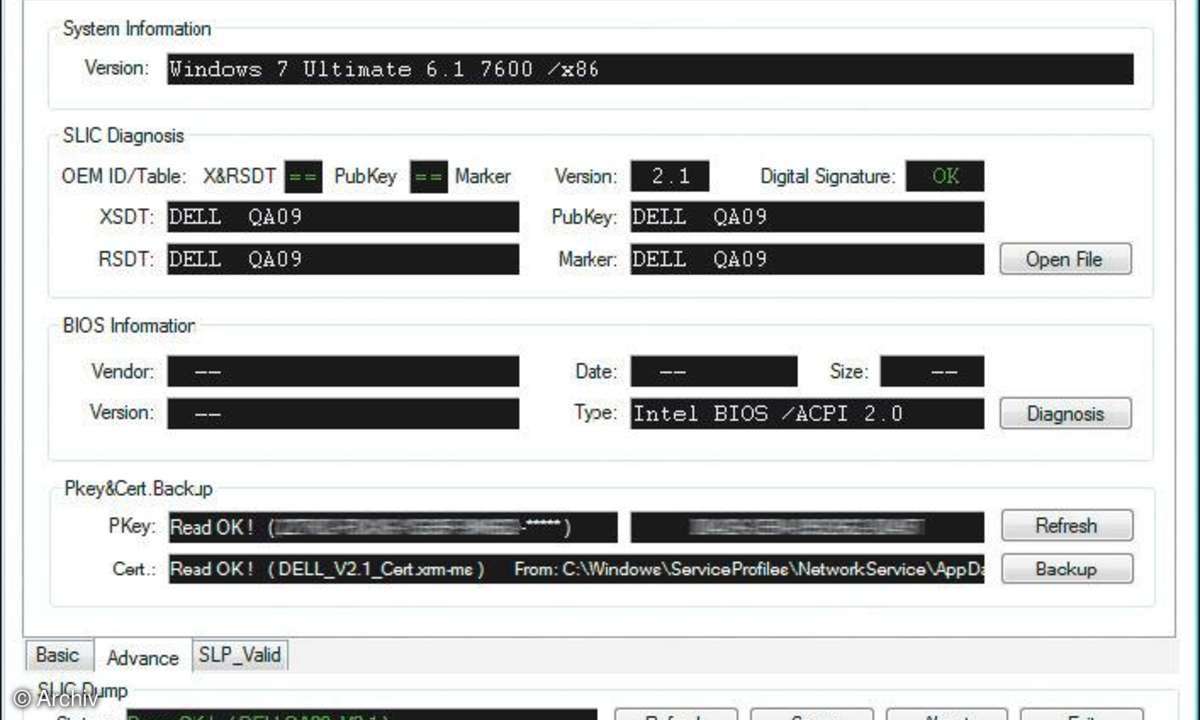The image size is (1200, 720).
Task: Click the PubKey field showing DELL QA09
Action: tap(807, 217)
